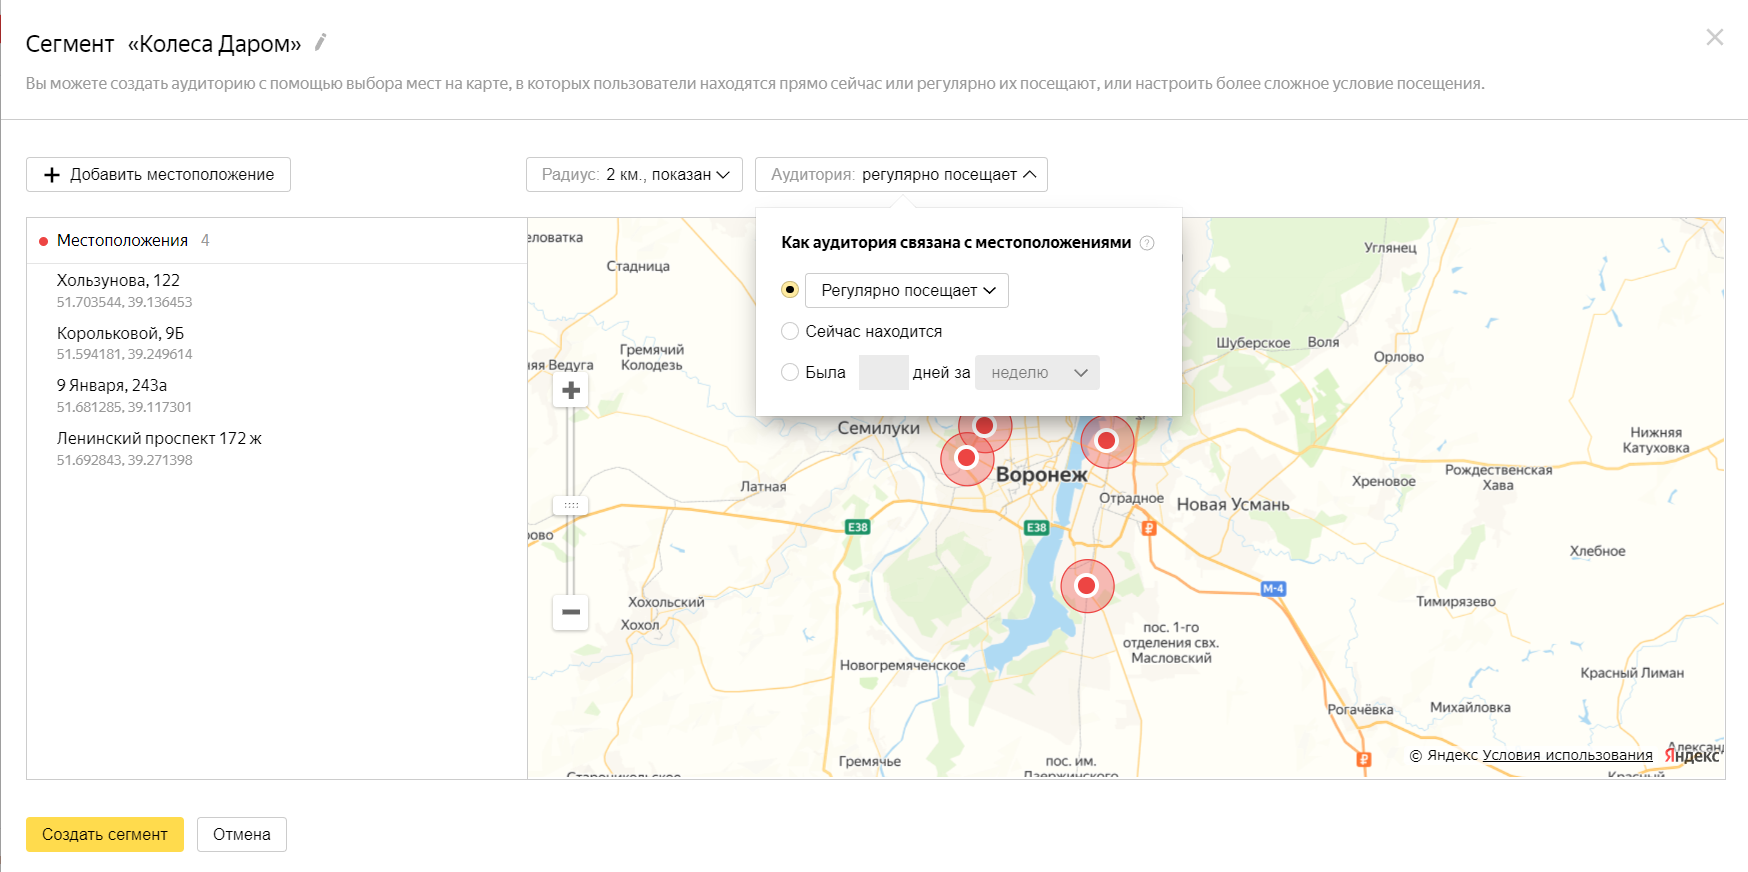Select location Хользунова, 122 in list

[118, 281]
